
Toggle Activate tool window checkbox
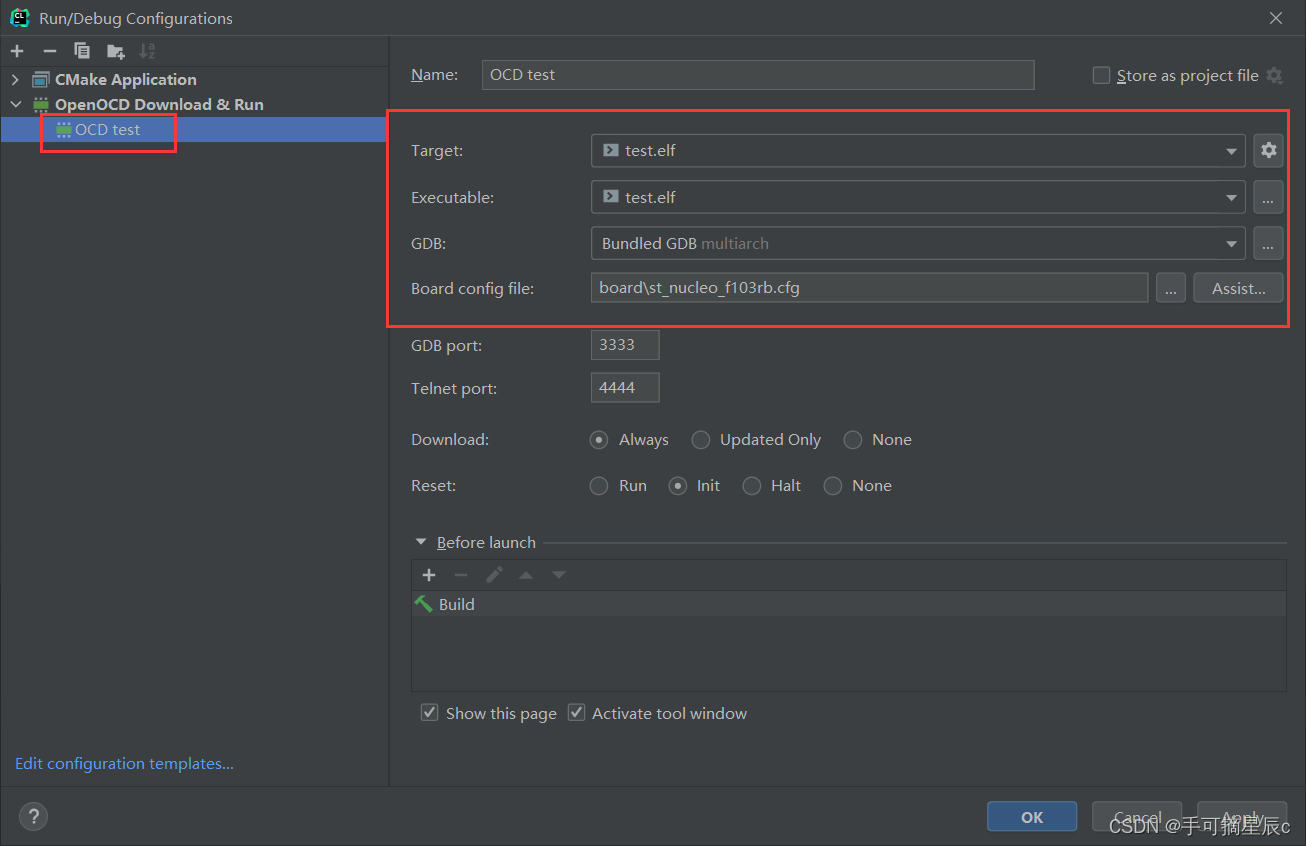click(x=576, y=713)
